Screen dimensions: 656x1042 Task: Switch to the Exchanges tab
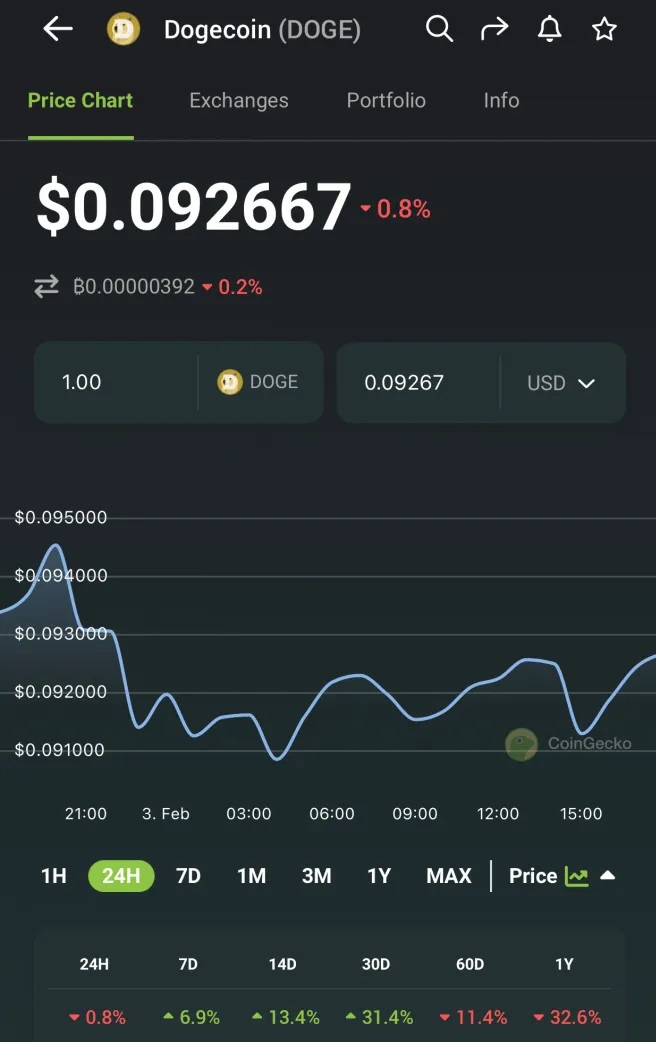pyautogui.click(x=238, y=100)
